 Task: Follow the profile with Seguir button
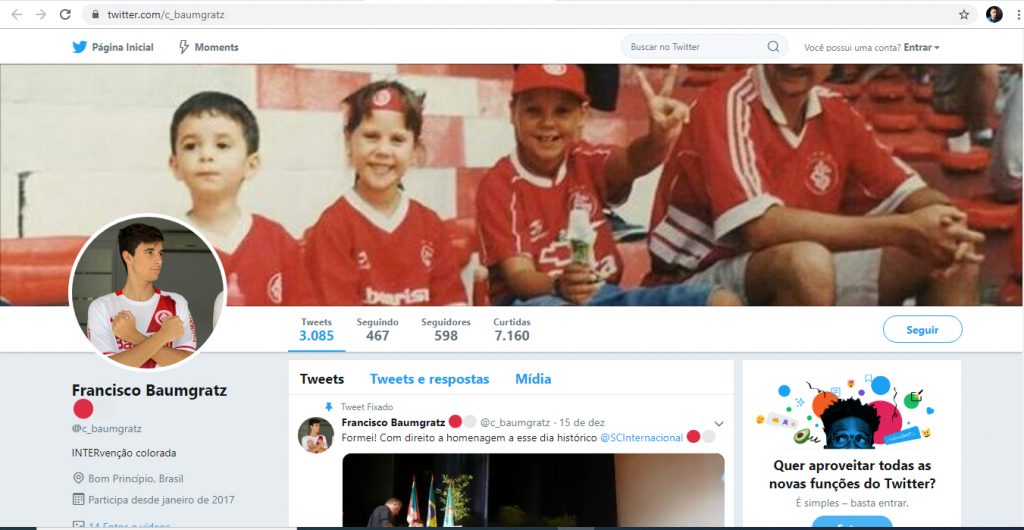click(x=922, y=330)
